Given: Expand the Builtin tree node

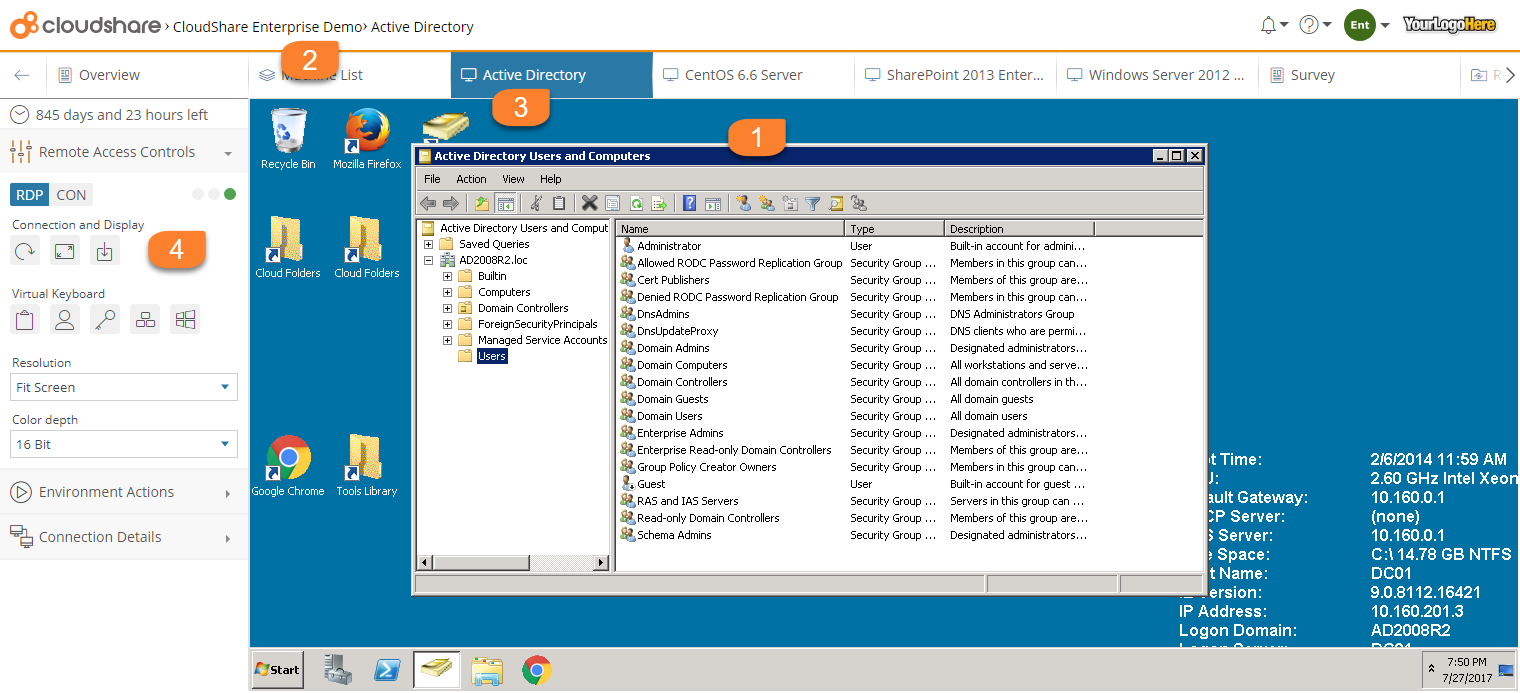Looking at the screenshot, I should coord(448,276).
